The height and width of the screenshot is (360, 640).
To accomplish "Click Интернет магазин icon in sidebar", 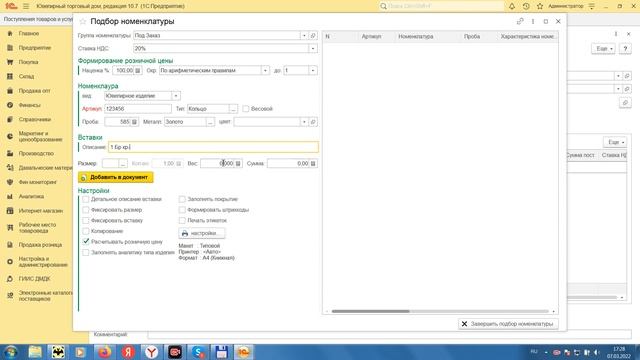I will tap(10, 211).
